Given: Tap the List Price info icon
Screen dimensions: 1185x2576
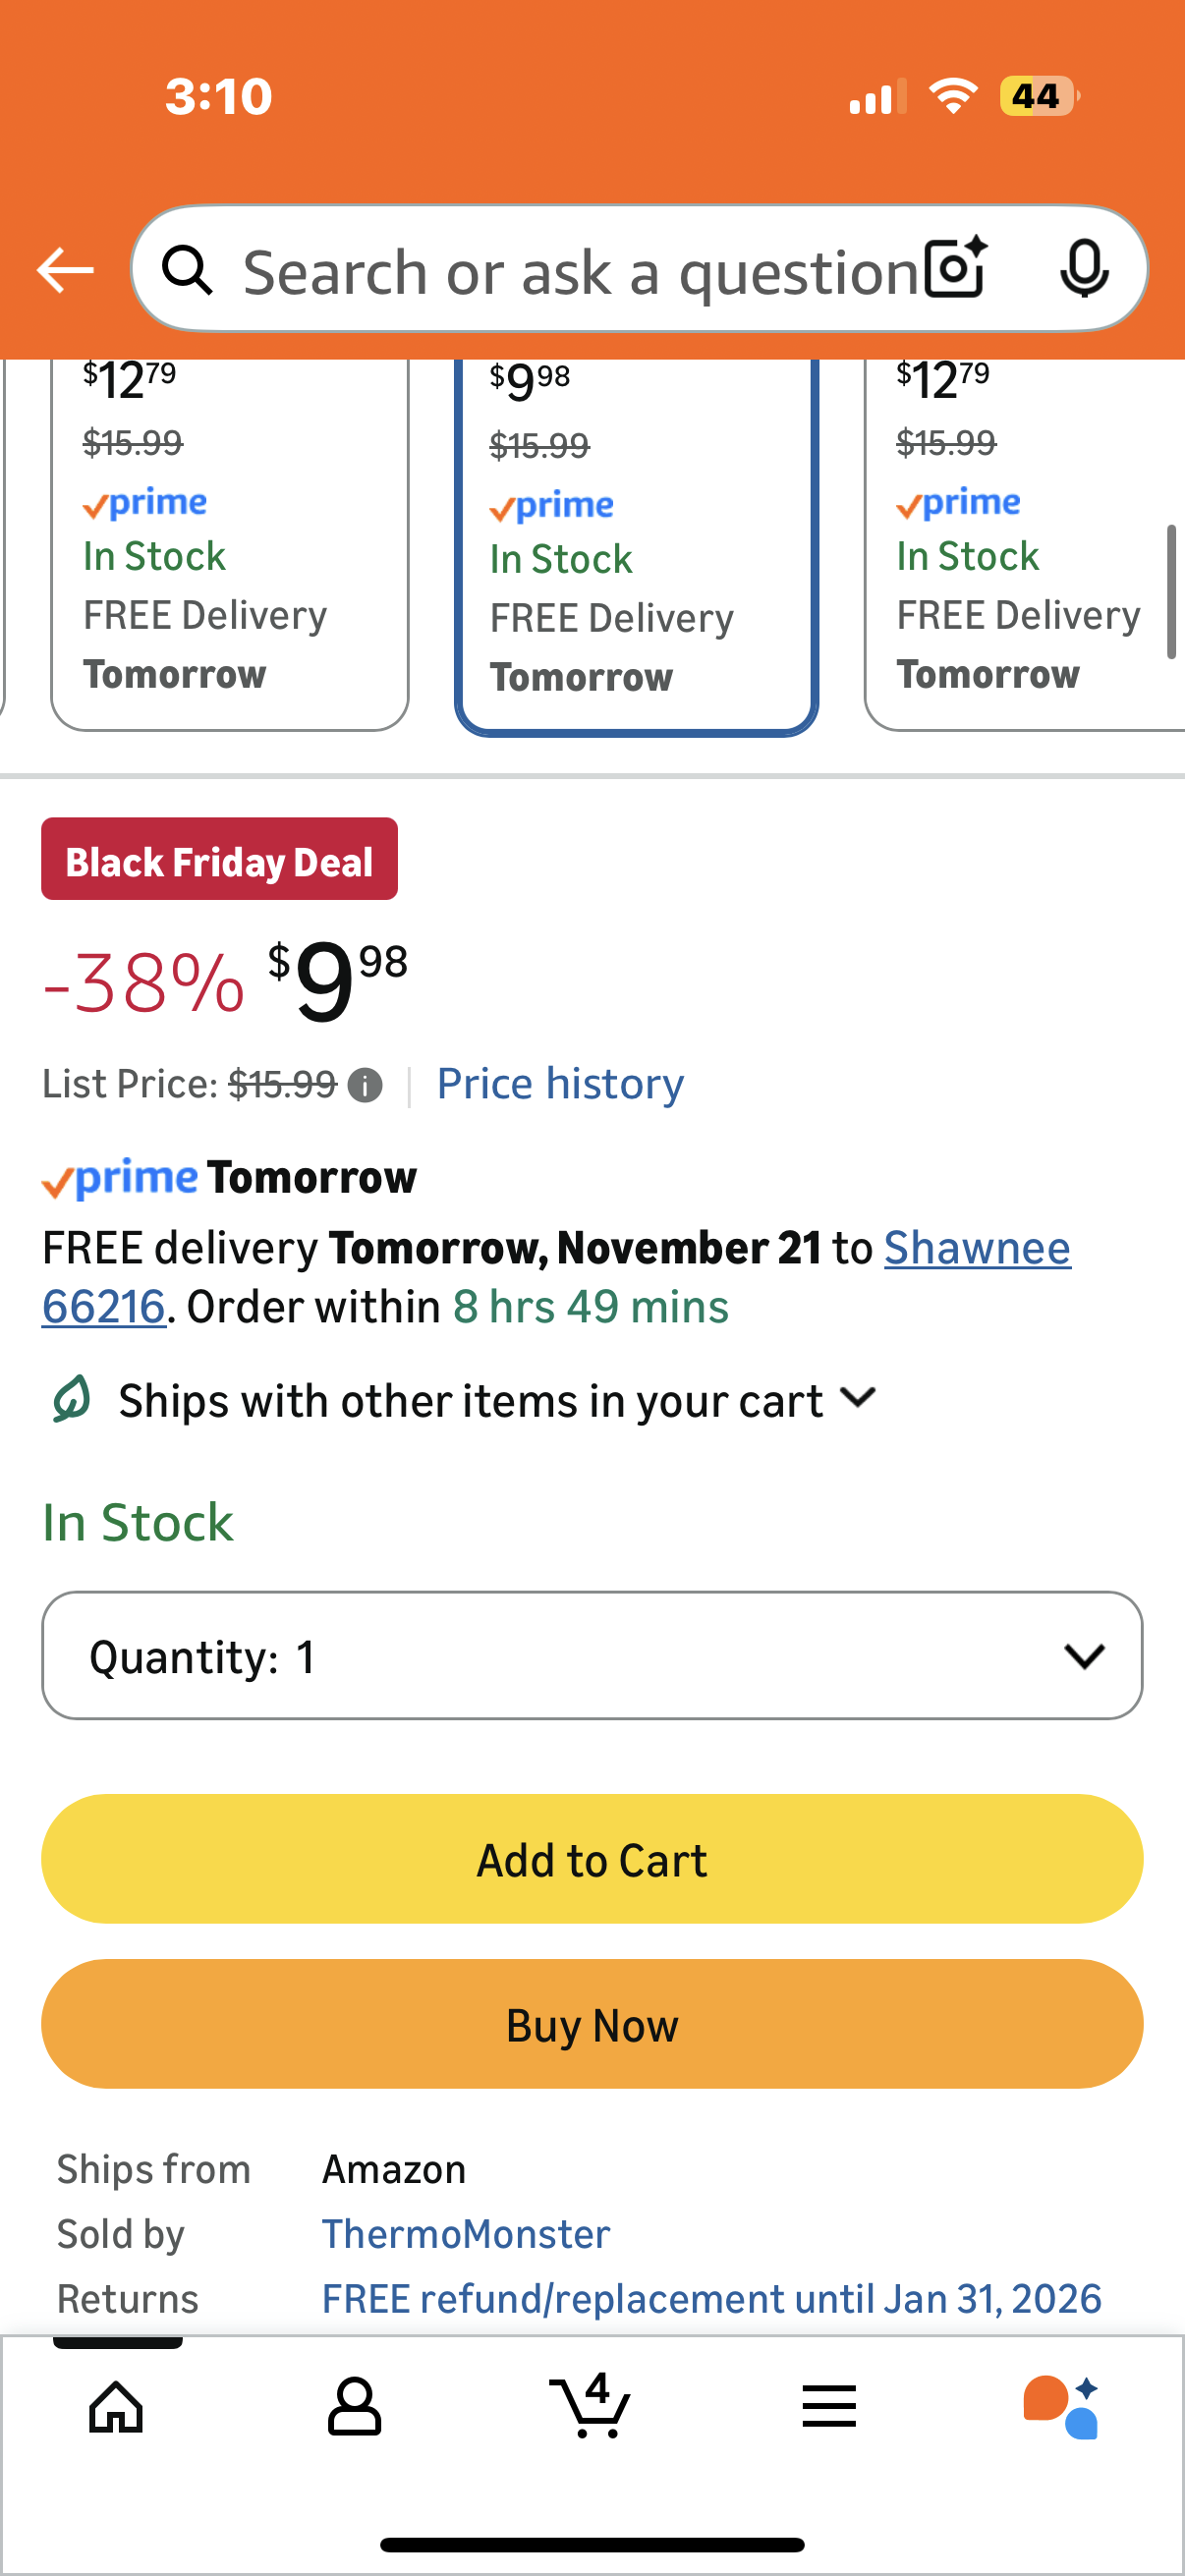Looking at the screenshot, I should 365,1085.
